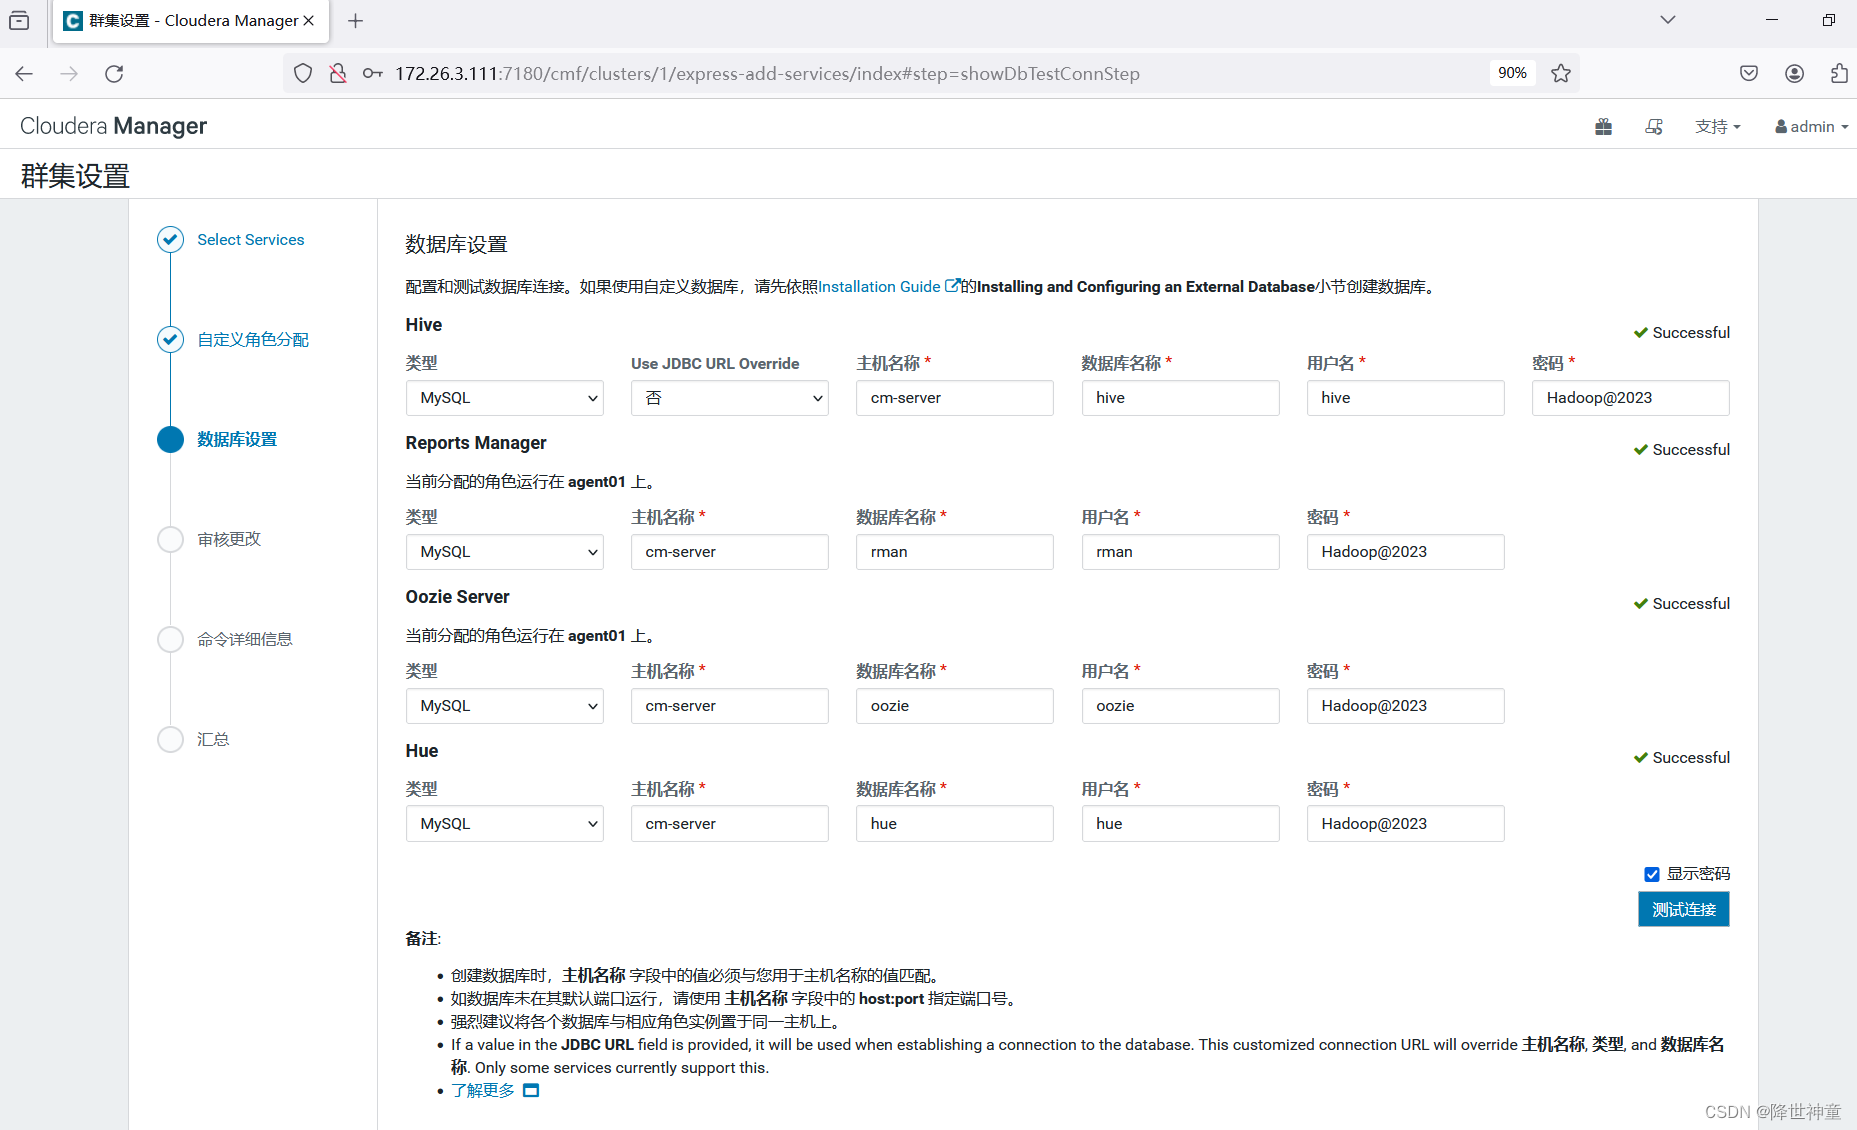Open the running commands icon in header
This screenshot has height=1130, width=1857.
[x=1654, y=127]
